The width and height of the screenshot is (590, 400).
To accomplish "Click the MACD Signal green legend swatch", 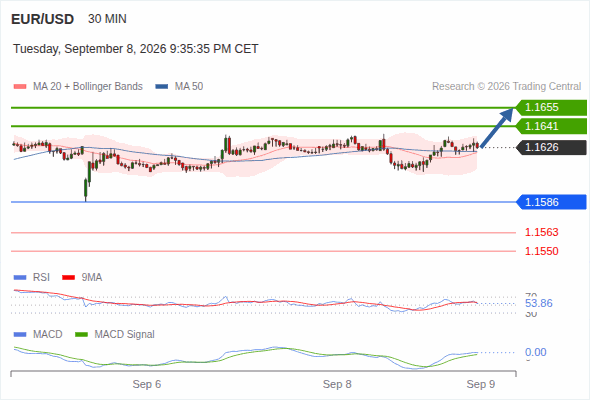I will (81, 335).
